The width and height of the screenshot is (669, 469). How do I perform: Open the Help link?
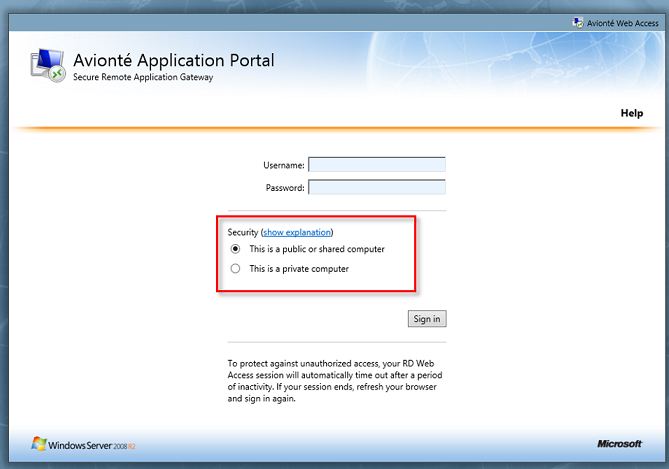tap(631, 113)
